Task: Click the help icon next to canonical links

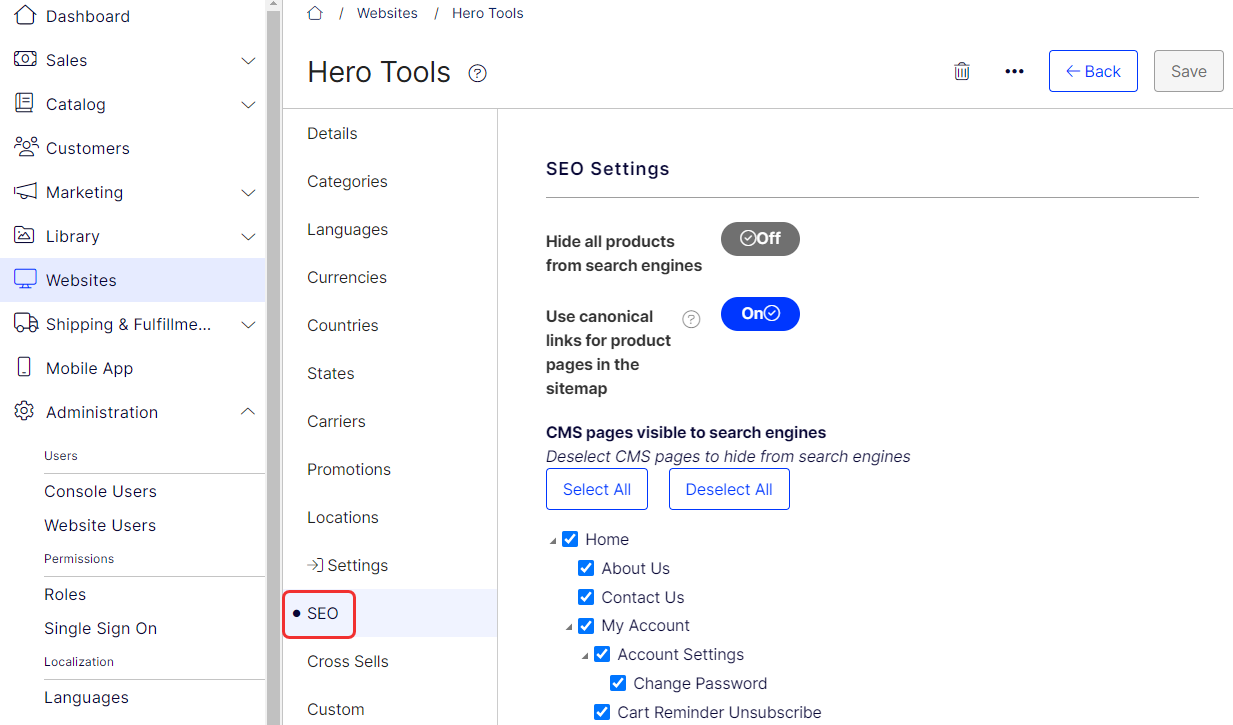Action: click(691, 319)
